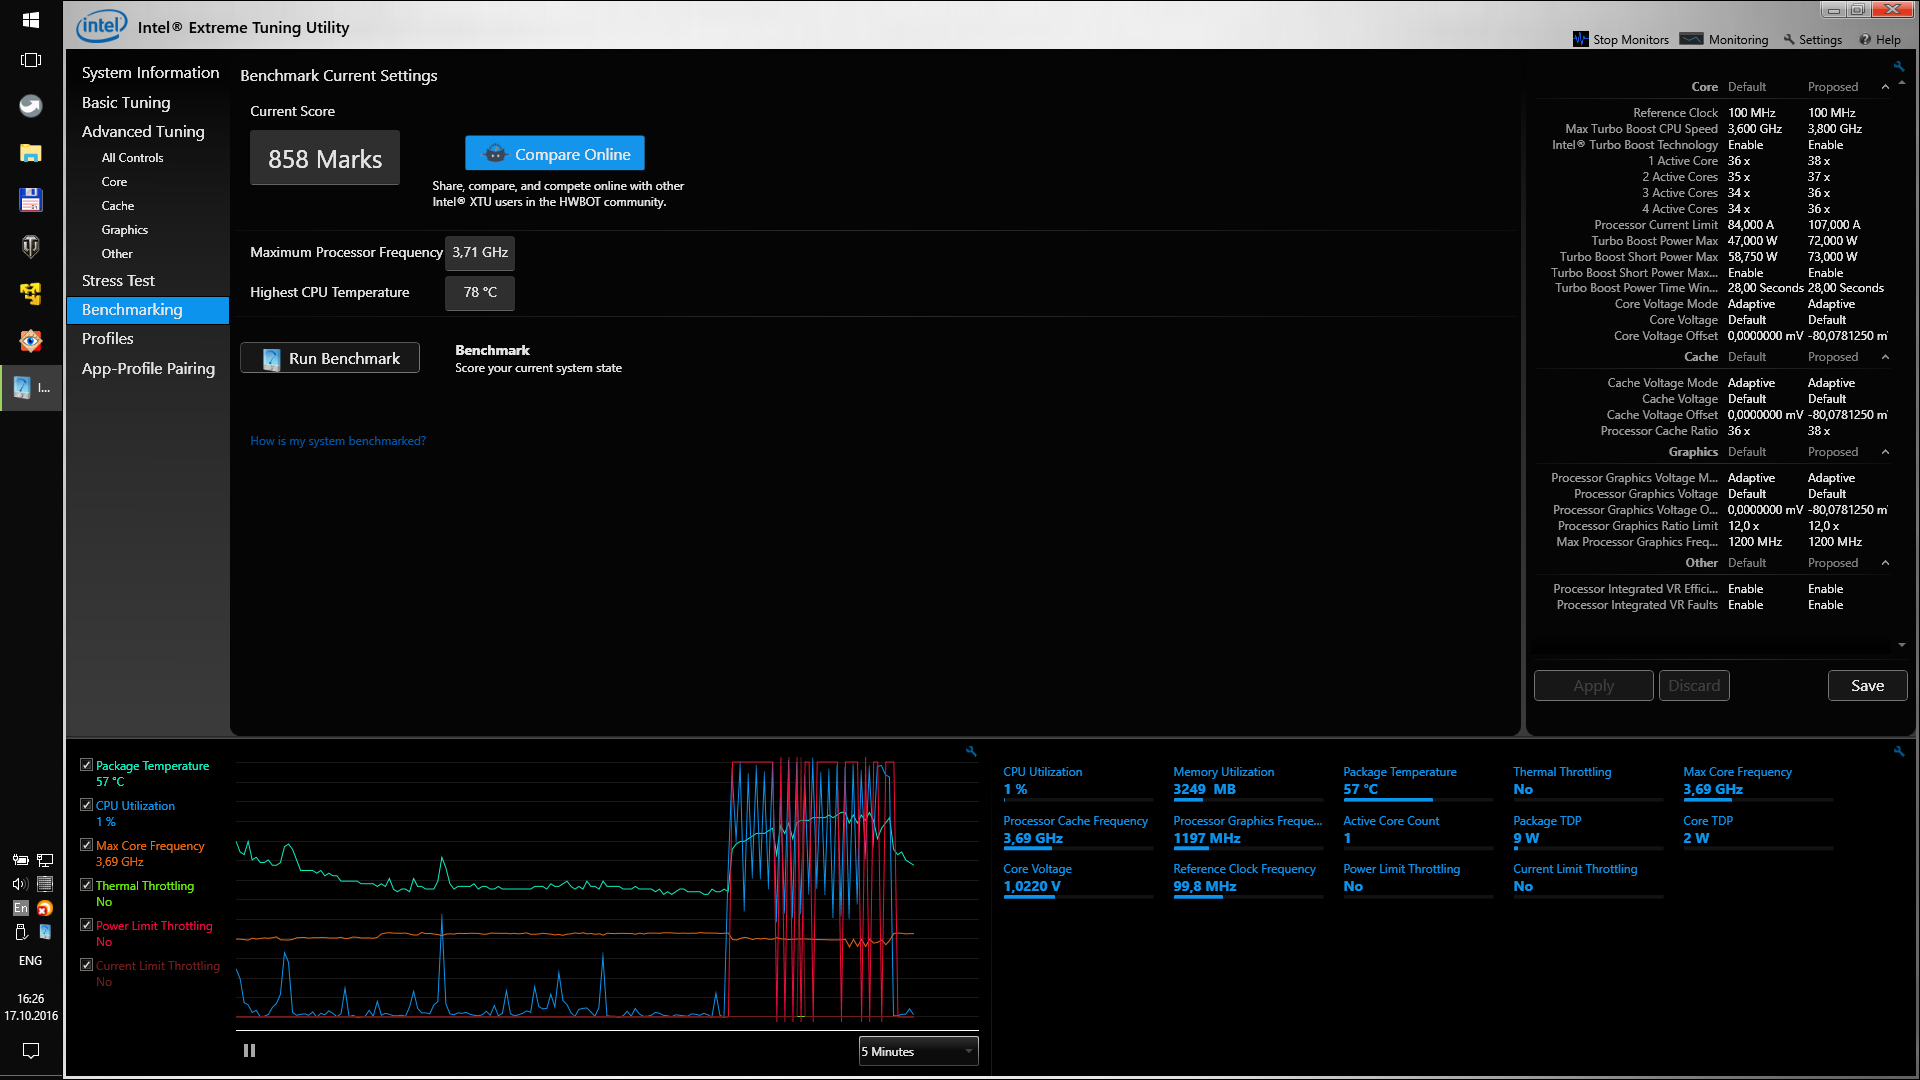1920x1080 pixels.
Task: Click the Stop Monitors icon
Action: point(1581,39)
